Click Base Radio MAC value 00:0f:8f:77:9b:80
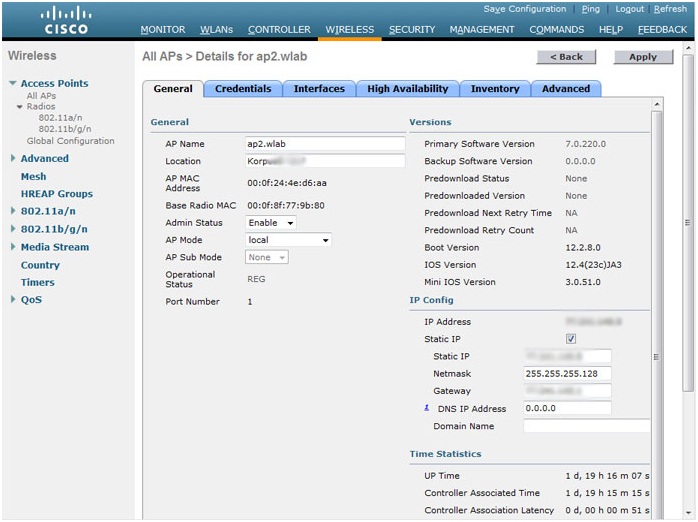 coord(286,206)
